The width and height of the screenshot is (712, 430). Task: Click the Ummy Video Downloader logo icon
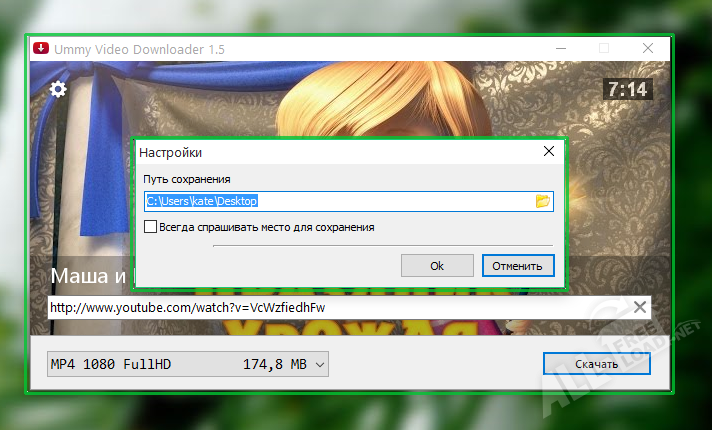[x=41, y=49]
